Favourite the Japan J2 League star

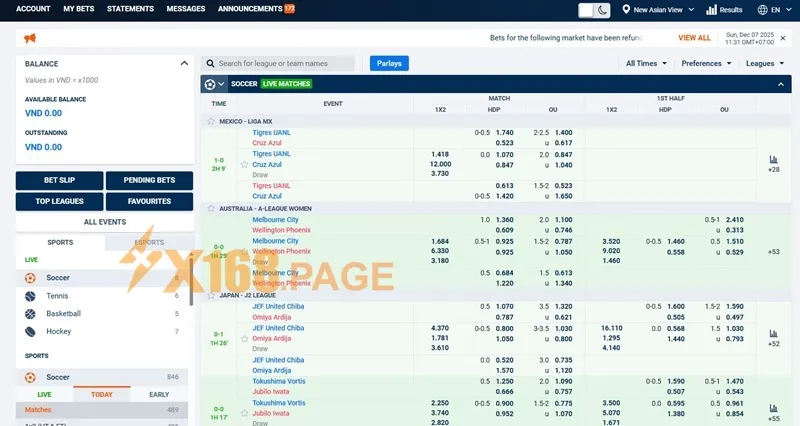211,295
